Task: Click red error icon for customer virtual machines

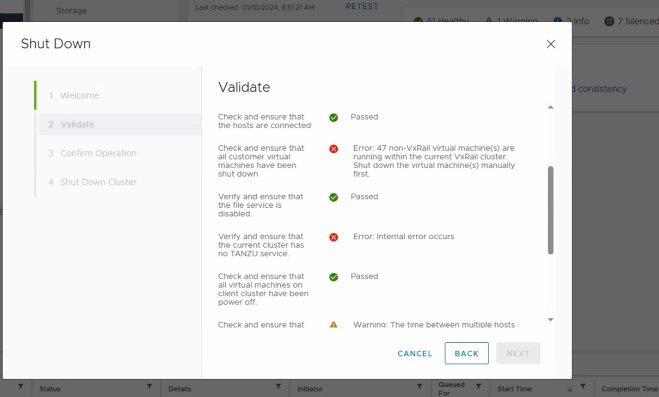Action: point(334,149)
